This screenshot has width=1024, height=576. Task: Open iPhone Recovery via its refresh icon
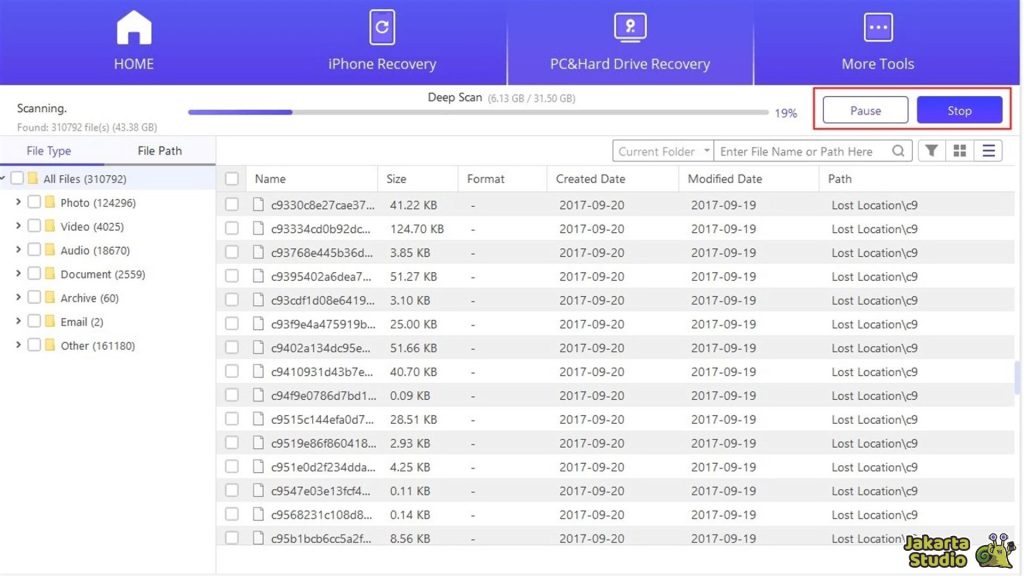coord(381,27)
